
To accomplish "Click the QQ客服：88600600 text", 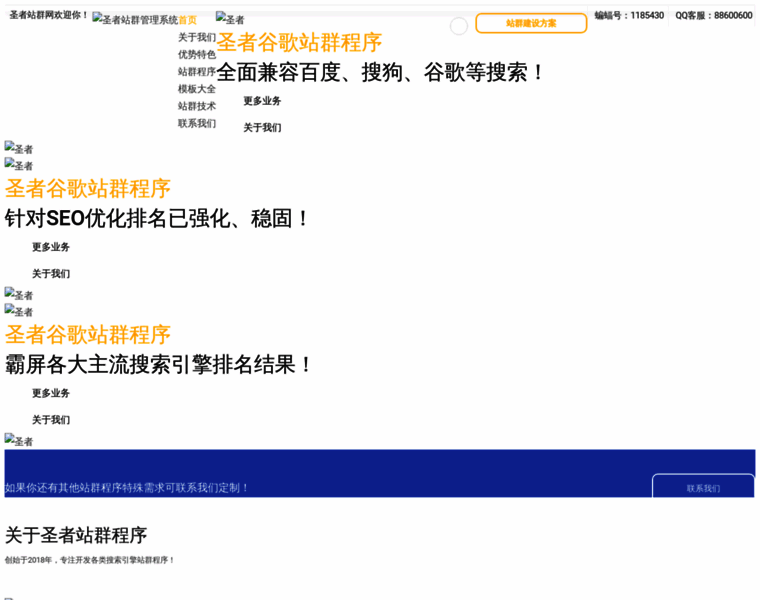I will click(x=714, y=16).
